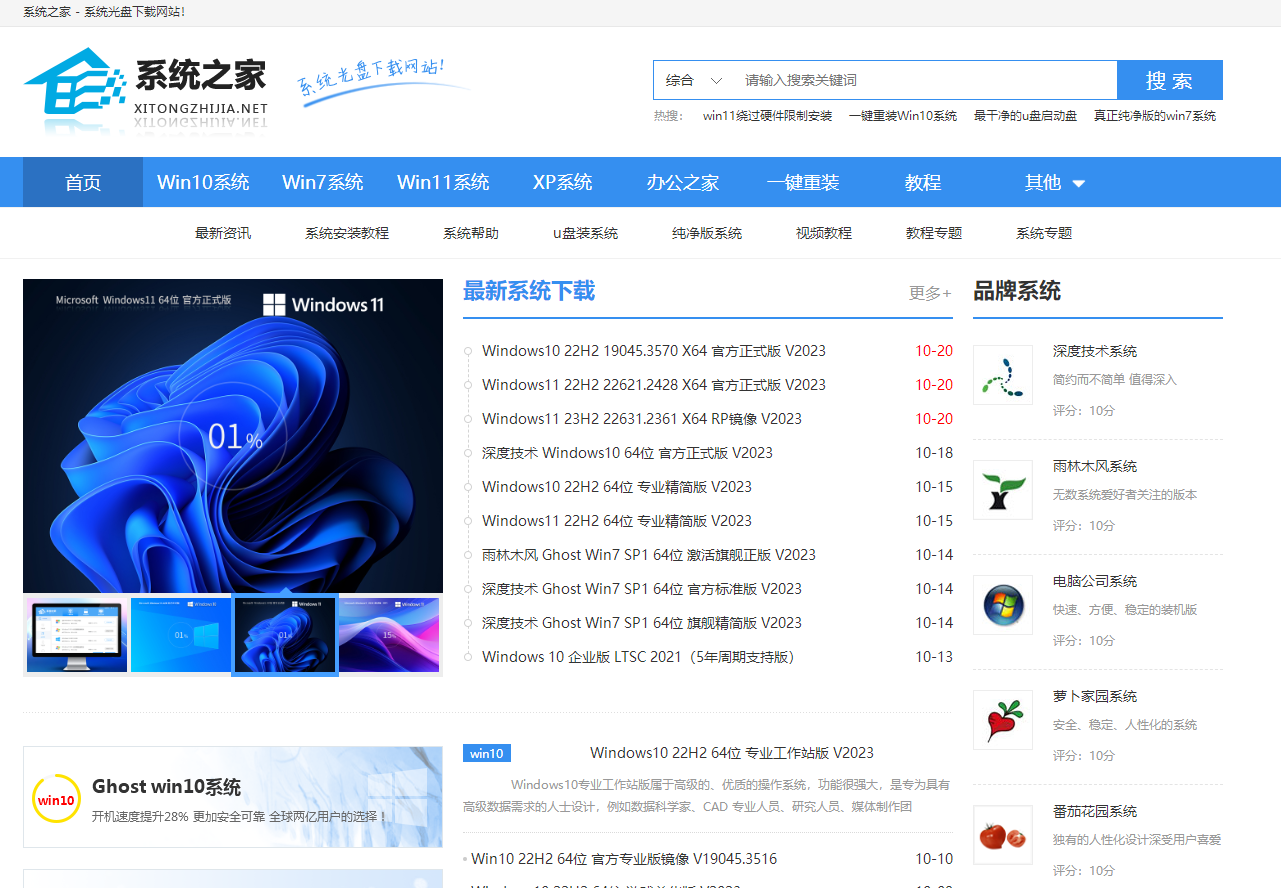Expand the 其他 navigation menu
Image resolution: width=1281 pixels, height=888 pixels.
click(1052, 182)
